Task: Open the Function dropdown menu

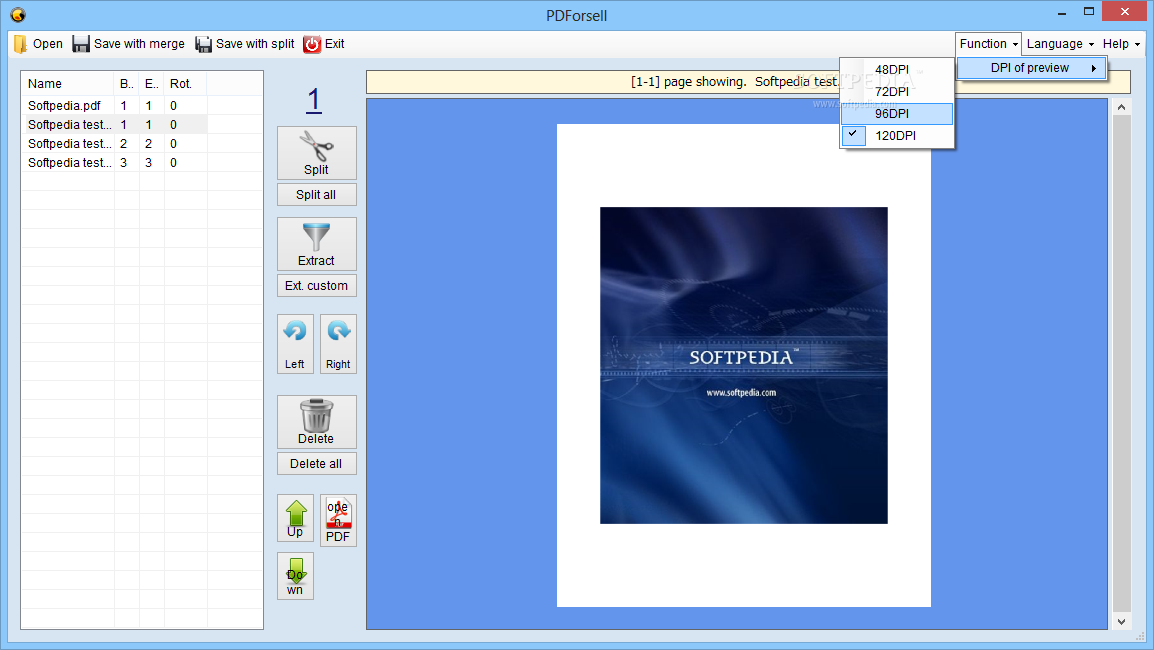Action: 988,44
